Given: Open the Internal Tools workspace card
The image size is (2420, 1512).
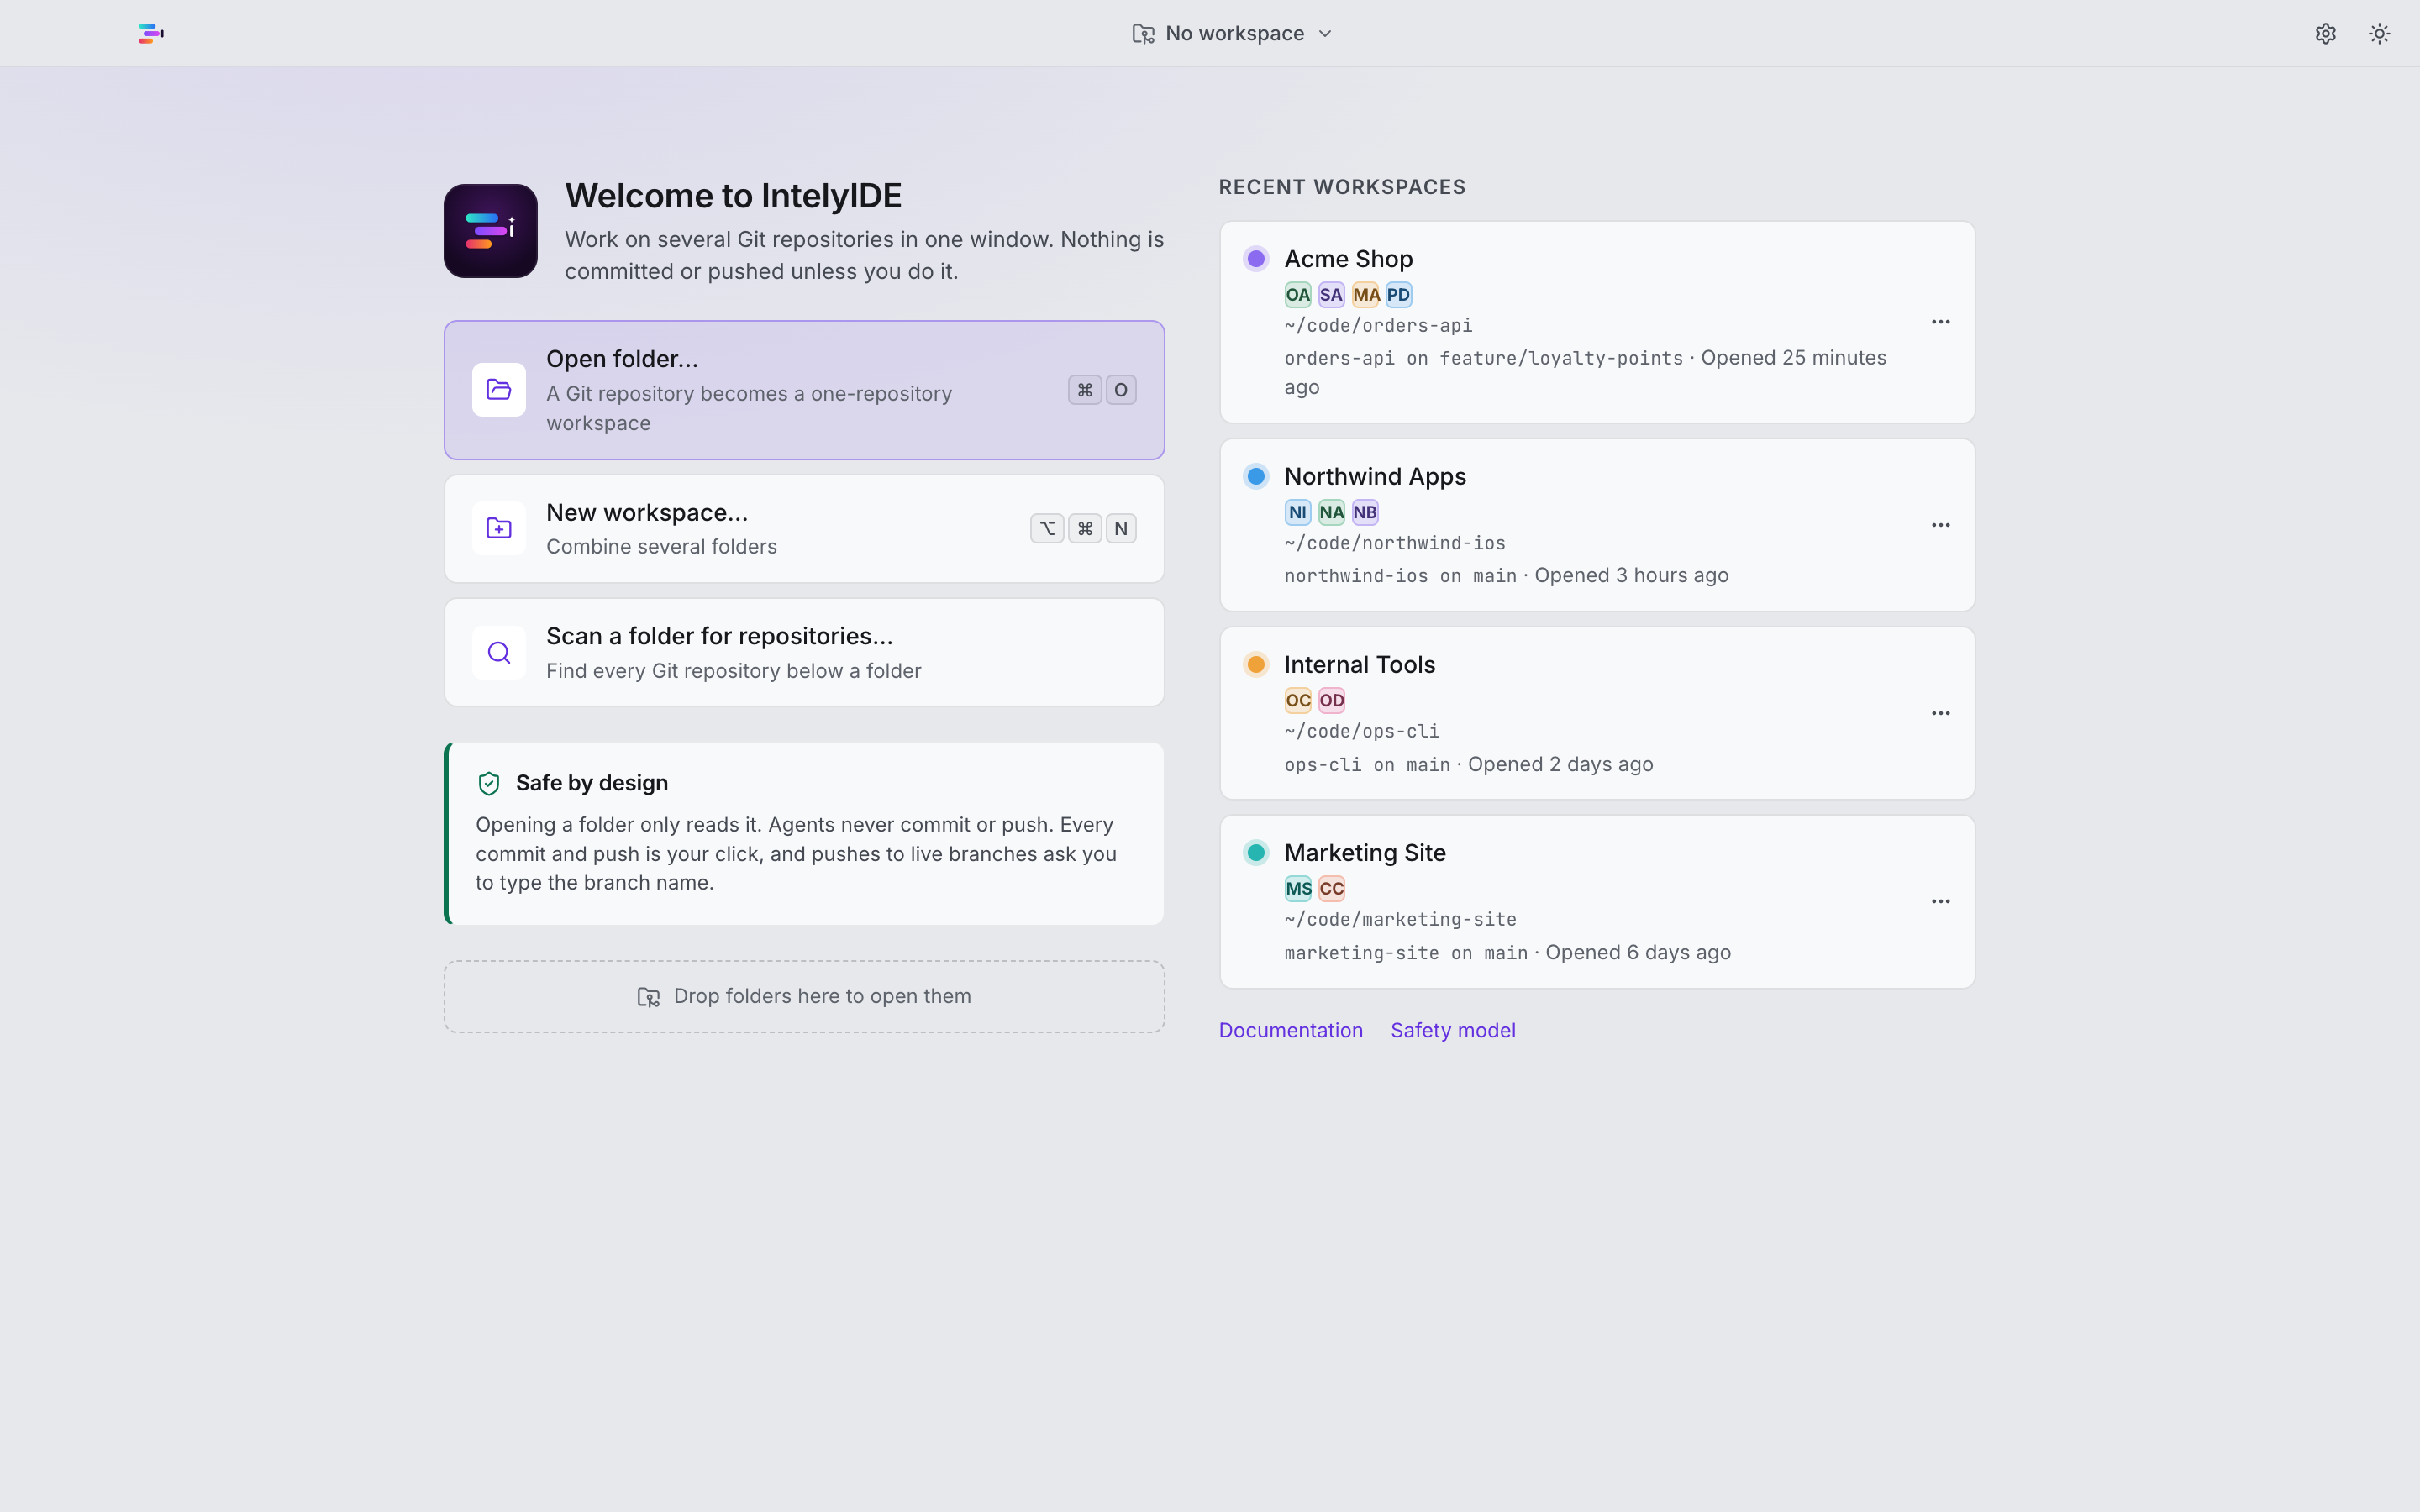Looking at the screenshot, I should 1597,713.
